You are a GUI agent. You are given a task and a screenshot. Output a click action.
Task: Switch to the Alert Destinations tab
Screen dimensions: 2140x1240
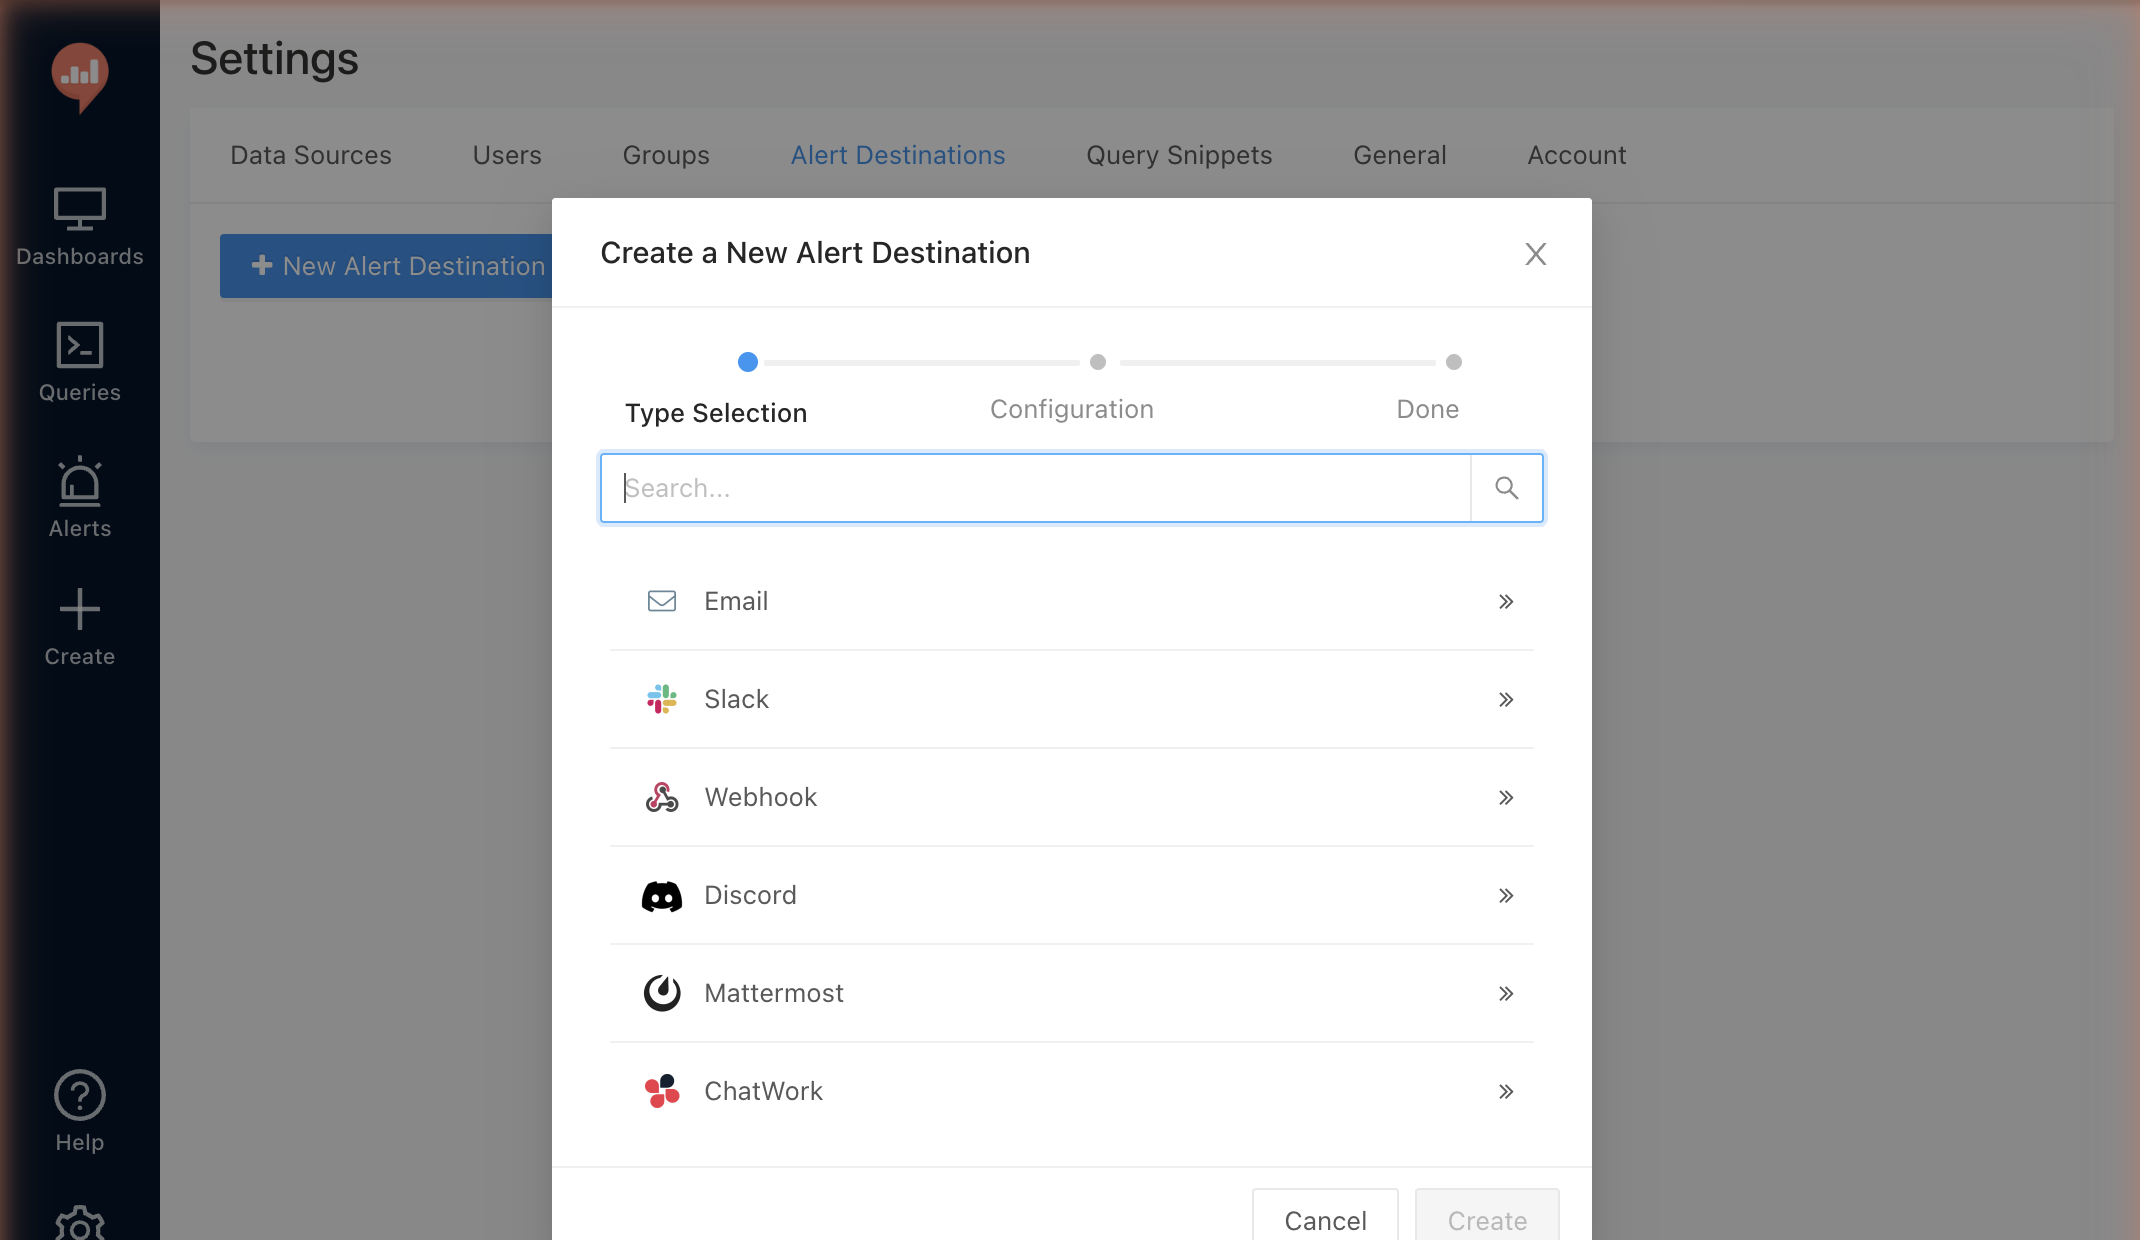tap(898, 155)
